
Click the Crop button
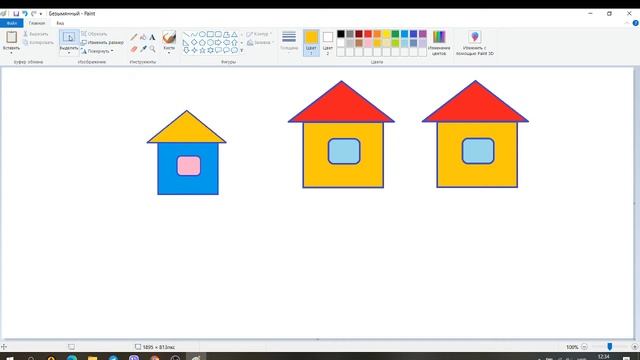[x=95, y=34]
